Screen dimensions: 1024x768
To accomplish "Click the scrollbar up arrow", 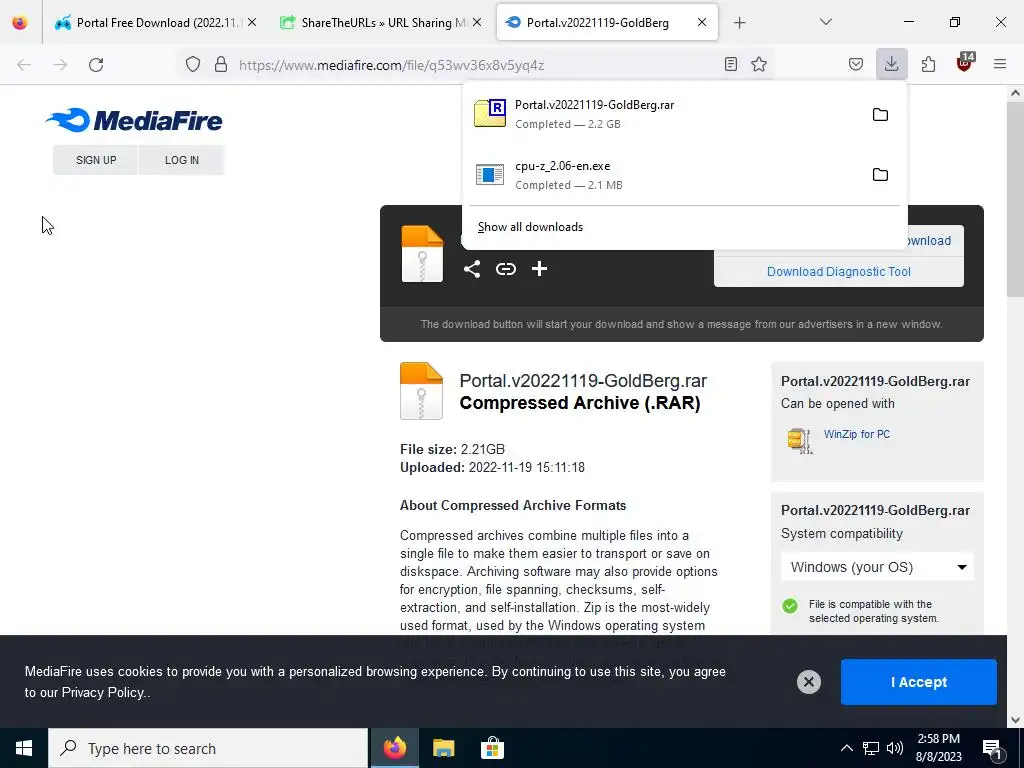I will (x=1015, y=93).
